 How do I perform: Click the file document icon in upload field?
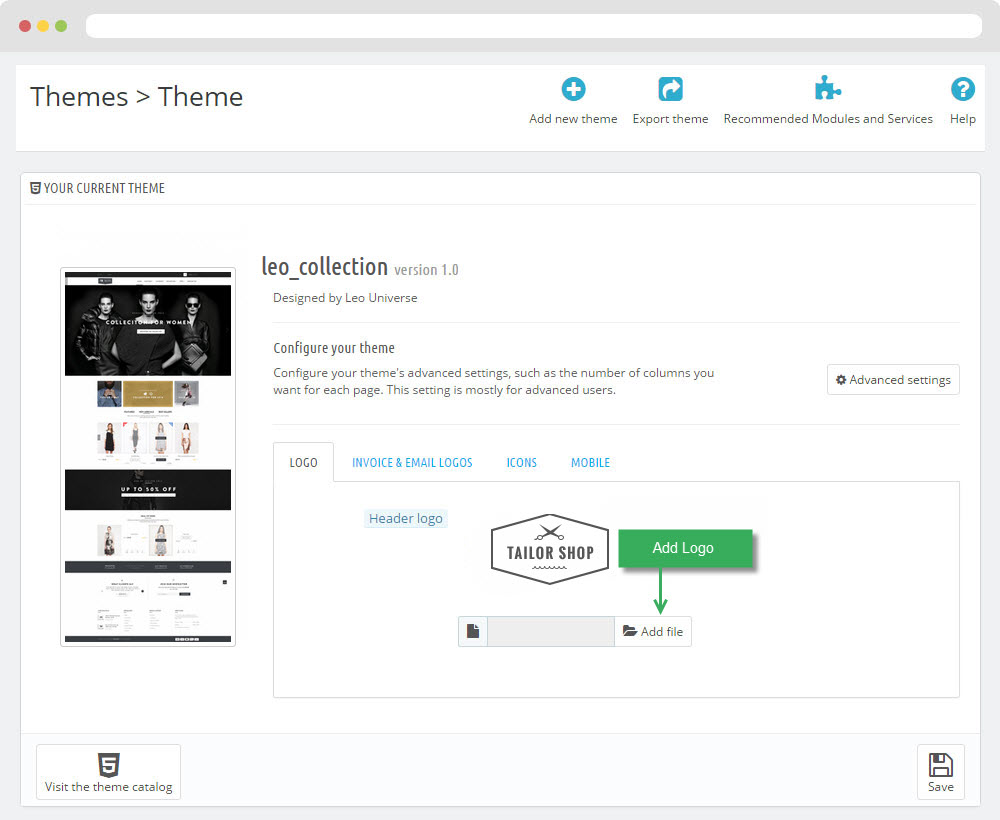point(473,631)
